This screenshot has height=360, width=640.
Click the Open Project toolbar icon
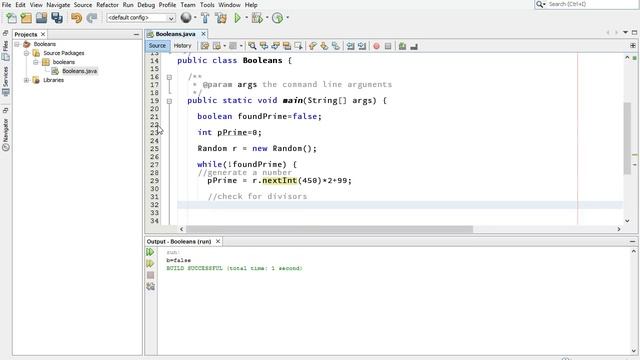coord(41,18)
